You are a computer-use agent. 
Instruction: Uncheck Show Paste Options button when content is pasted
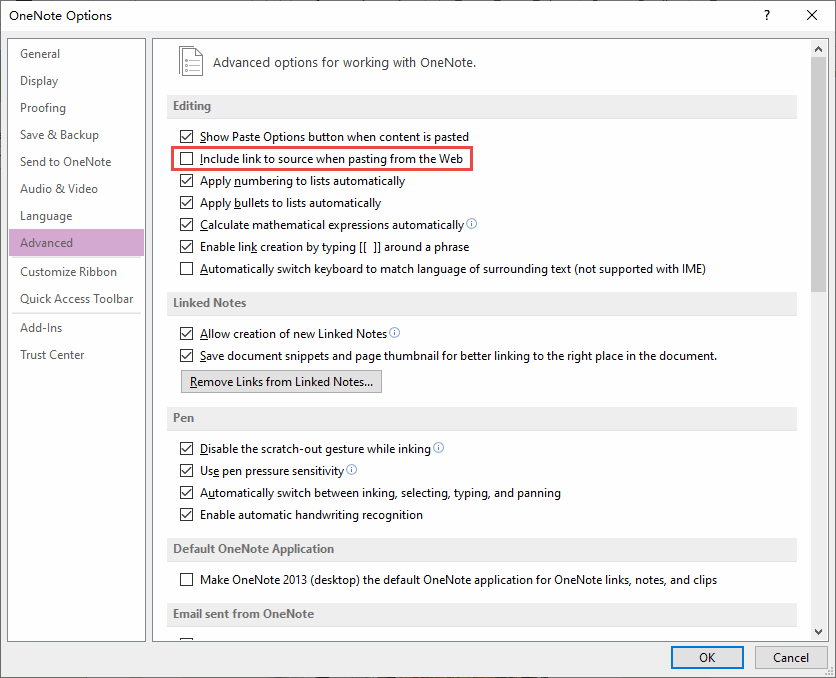186,136
